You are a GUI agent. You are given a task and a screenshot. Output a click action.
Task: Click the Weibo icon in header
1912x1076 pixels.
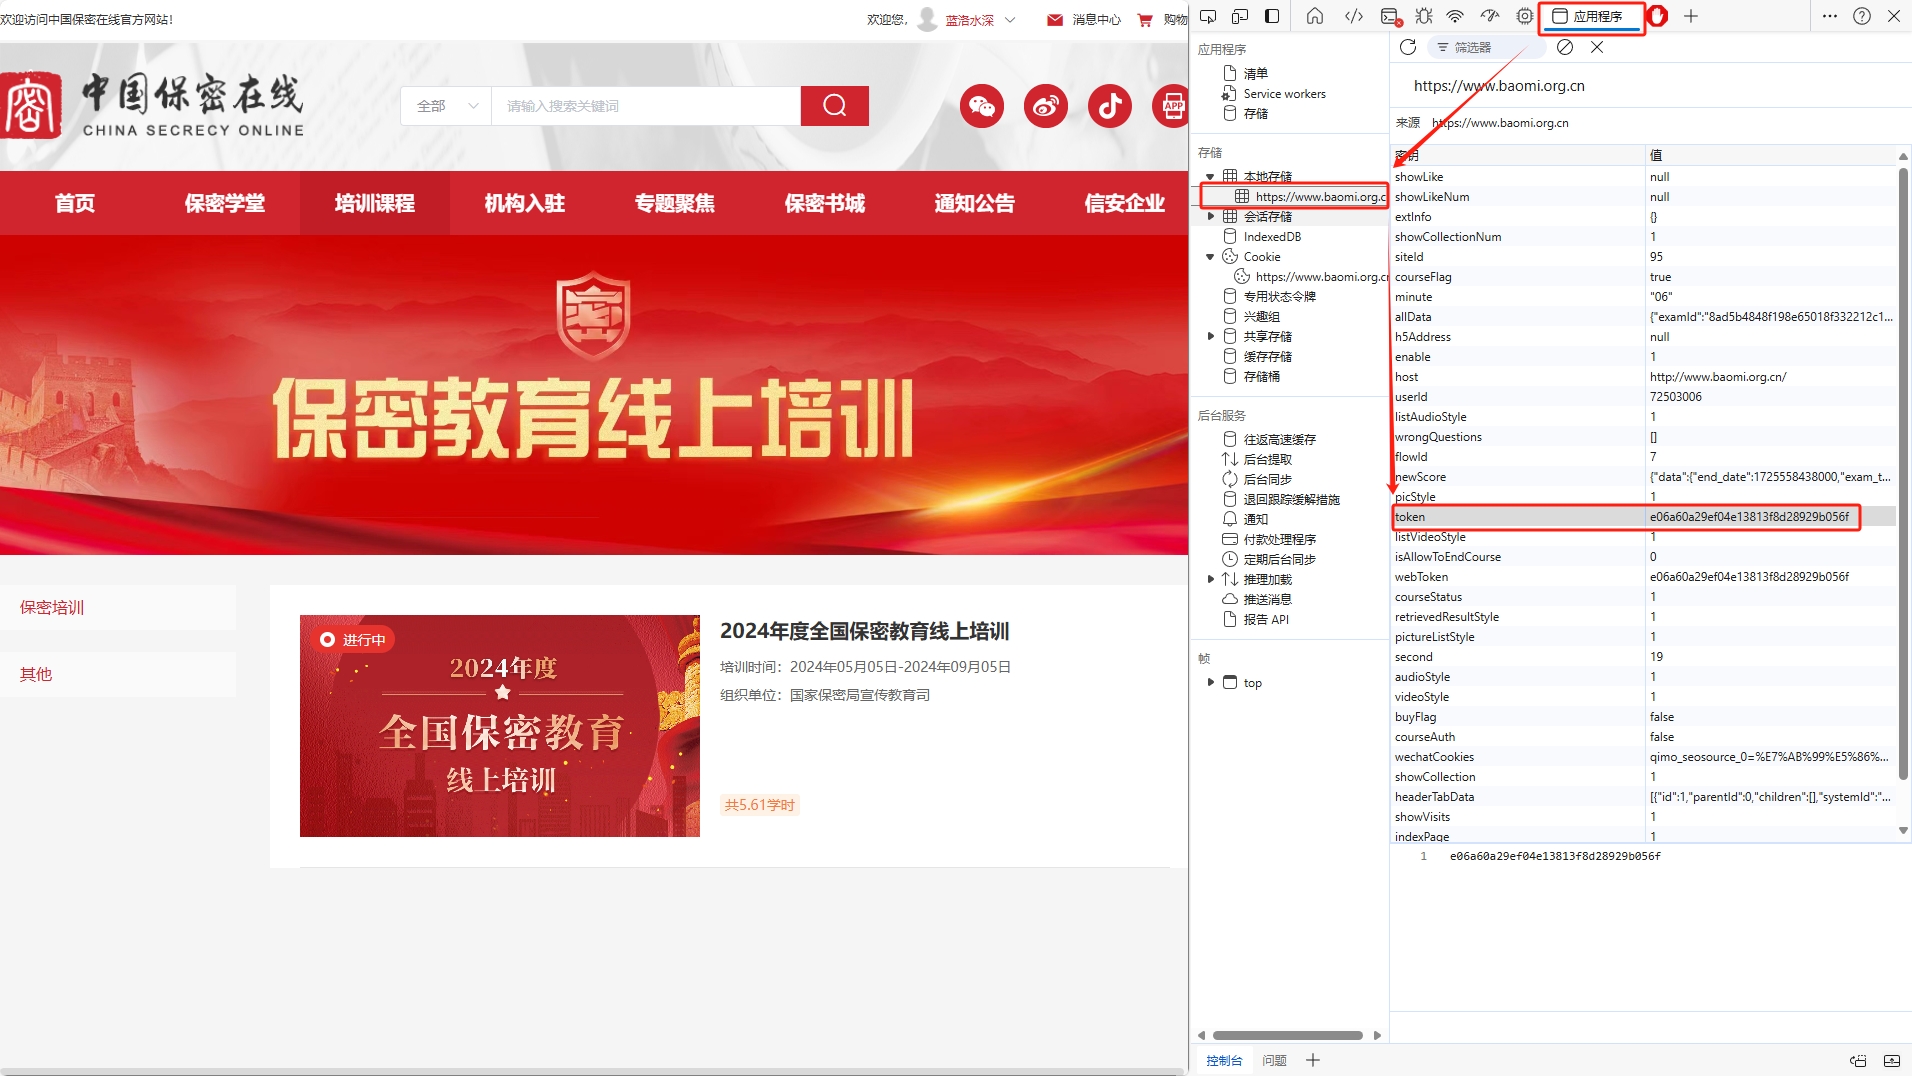coord(1046,106)
